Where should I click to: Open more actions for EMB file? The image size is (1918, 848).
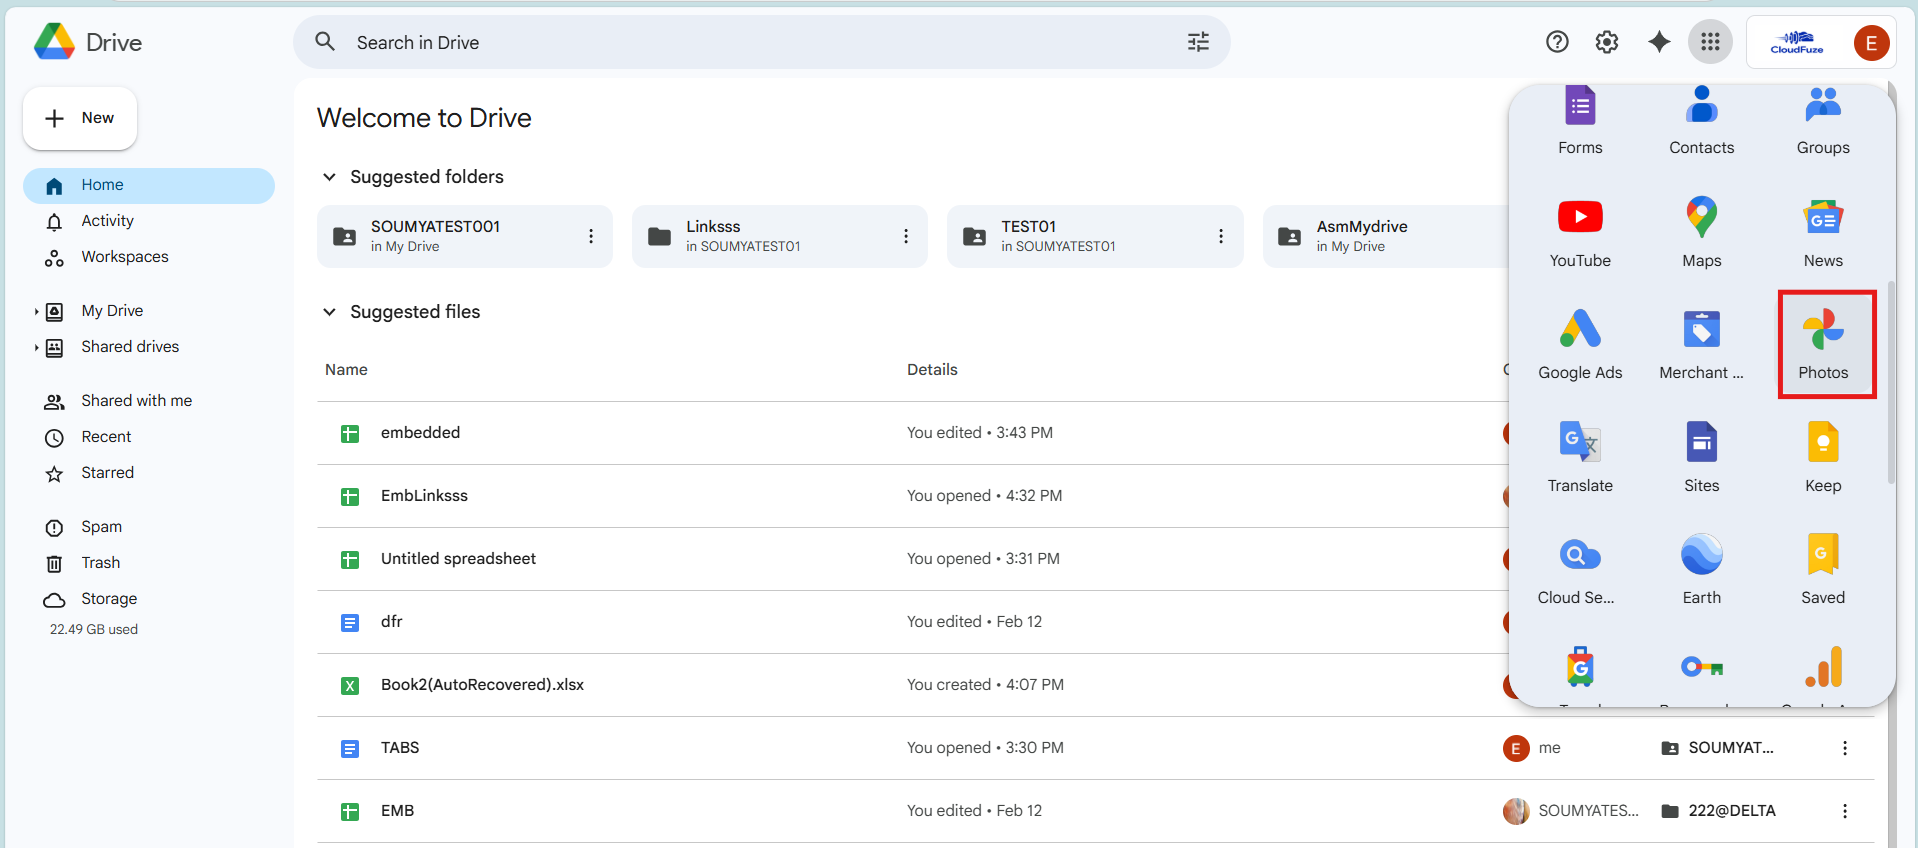pos(1845,811)
